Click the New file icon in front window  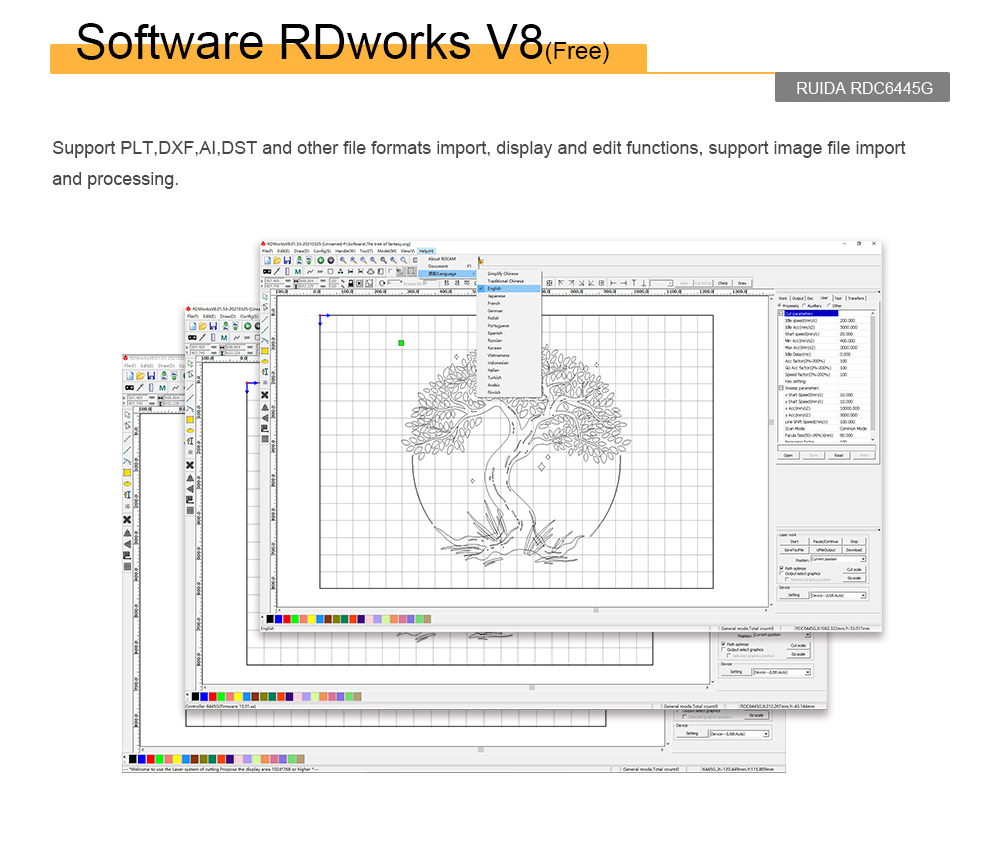[268, 260]
